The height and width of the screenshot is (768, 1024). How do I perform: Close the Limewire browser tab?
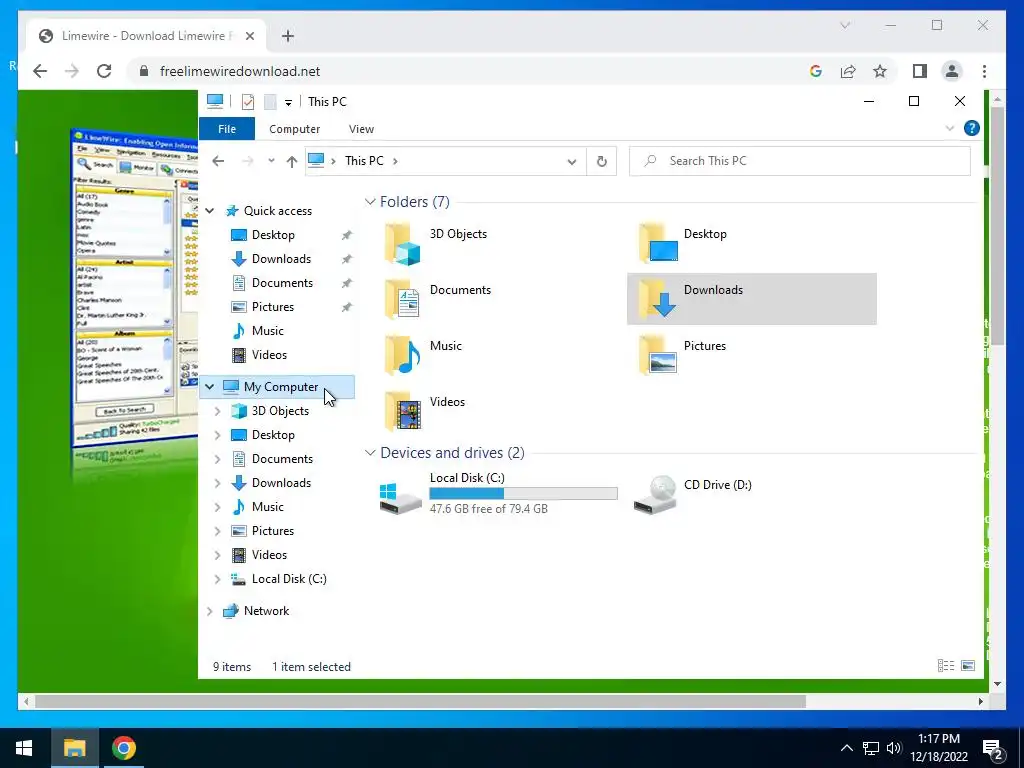point(249,36)
